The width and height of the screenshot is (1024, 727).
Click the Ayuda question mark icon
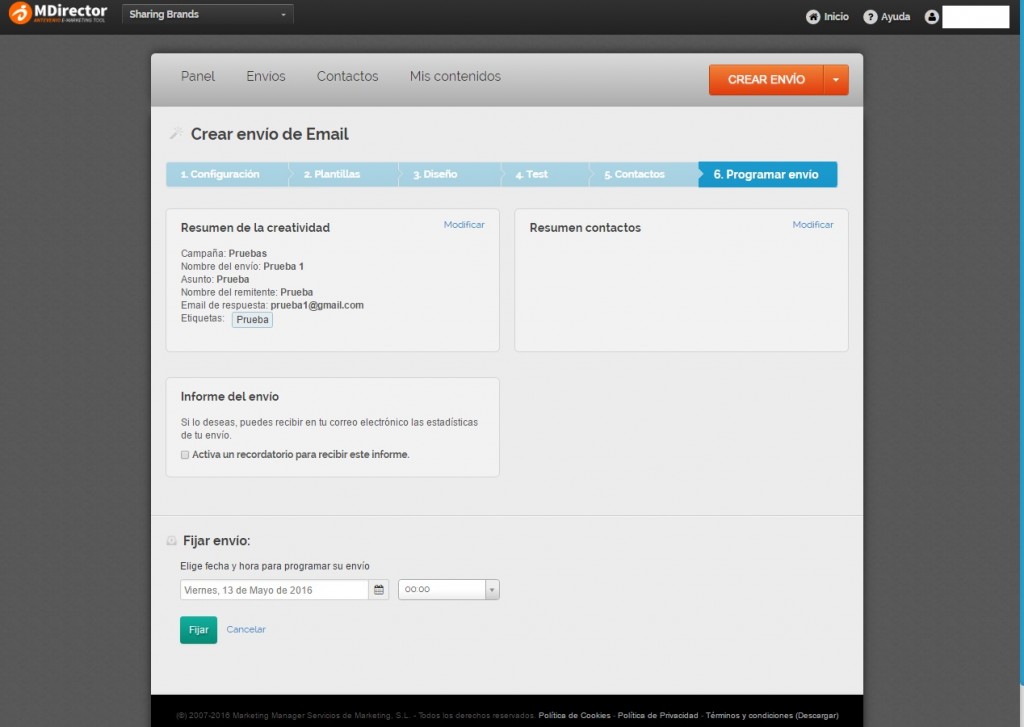tap(871, 17)
